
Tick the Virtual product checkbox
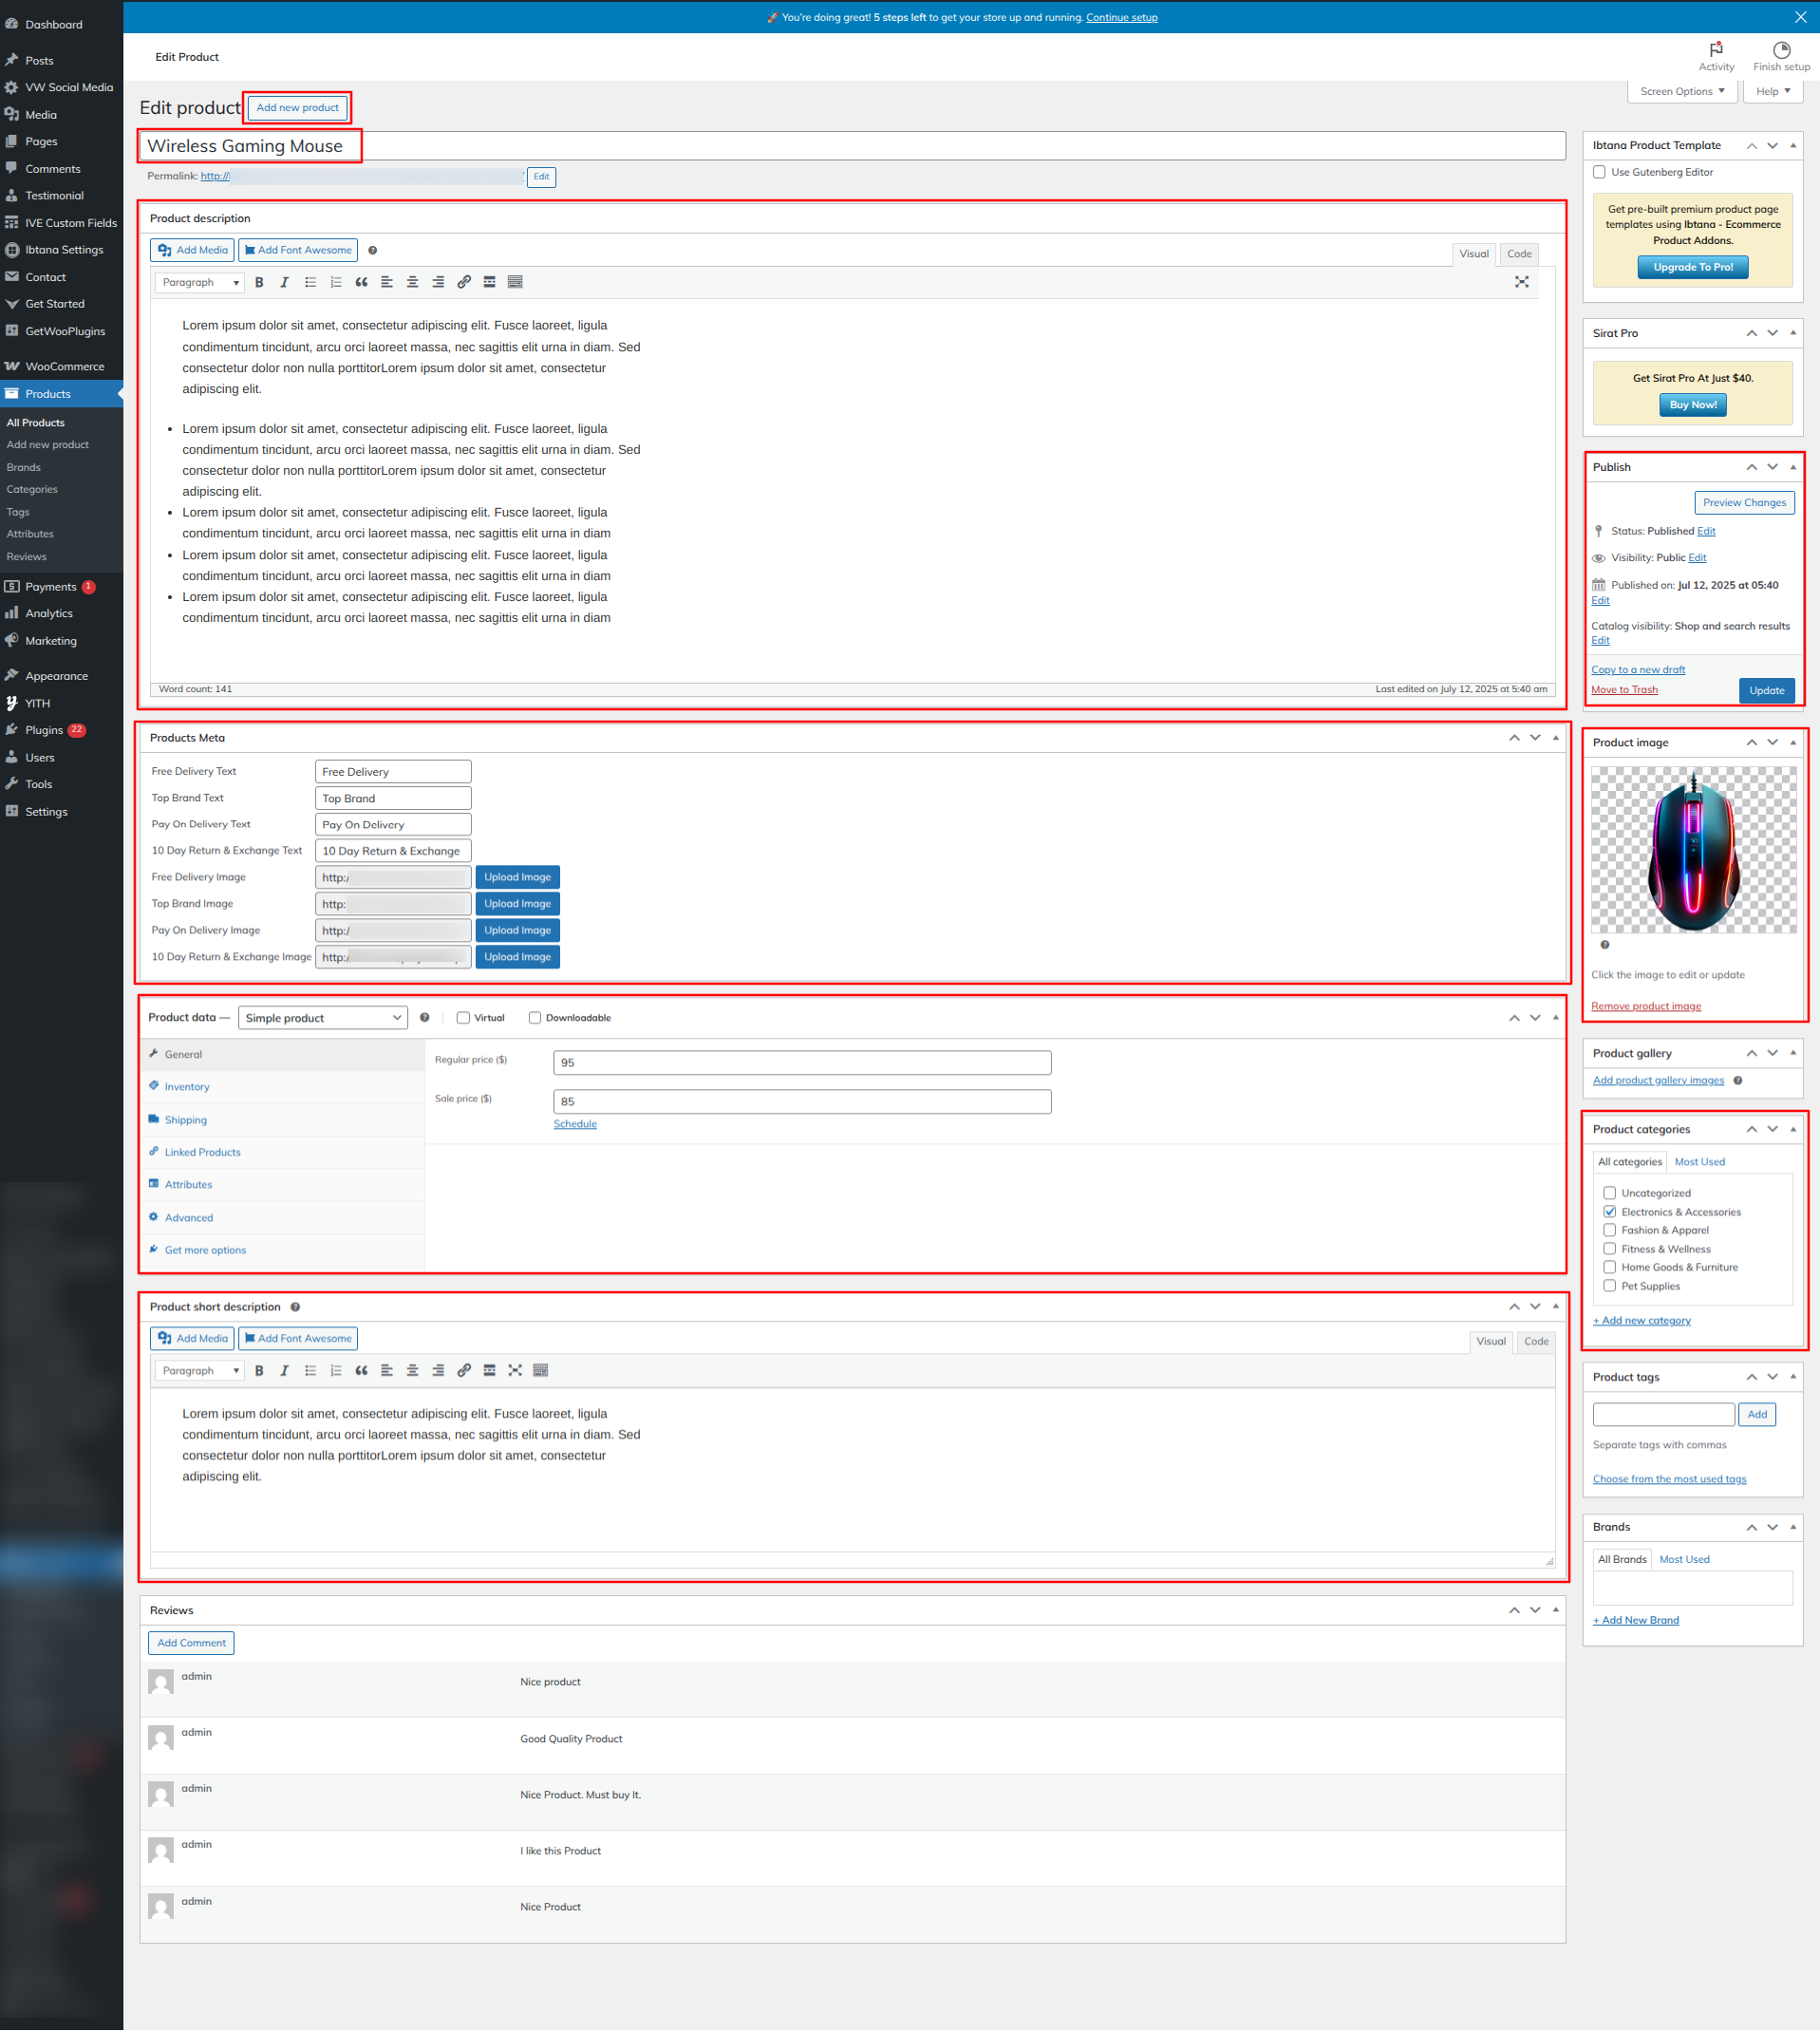point(463,1018)
